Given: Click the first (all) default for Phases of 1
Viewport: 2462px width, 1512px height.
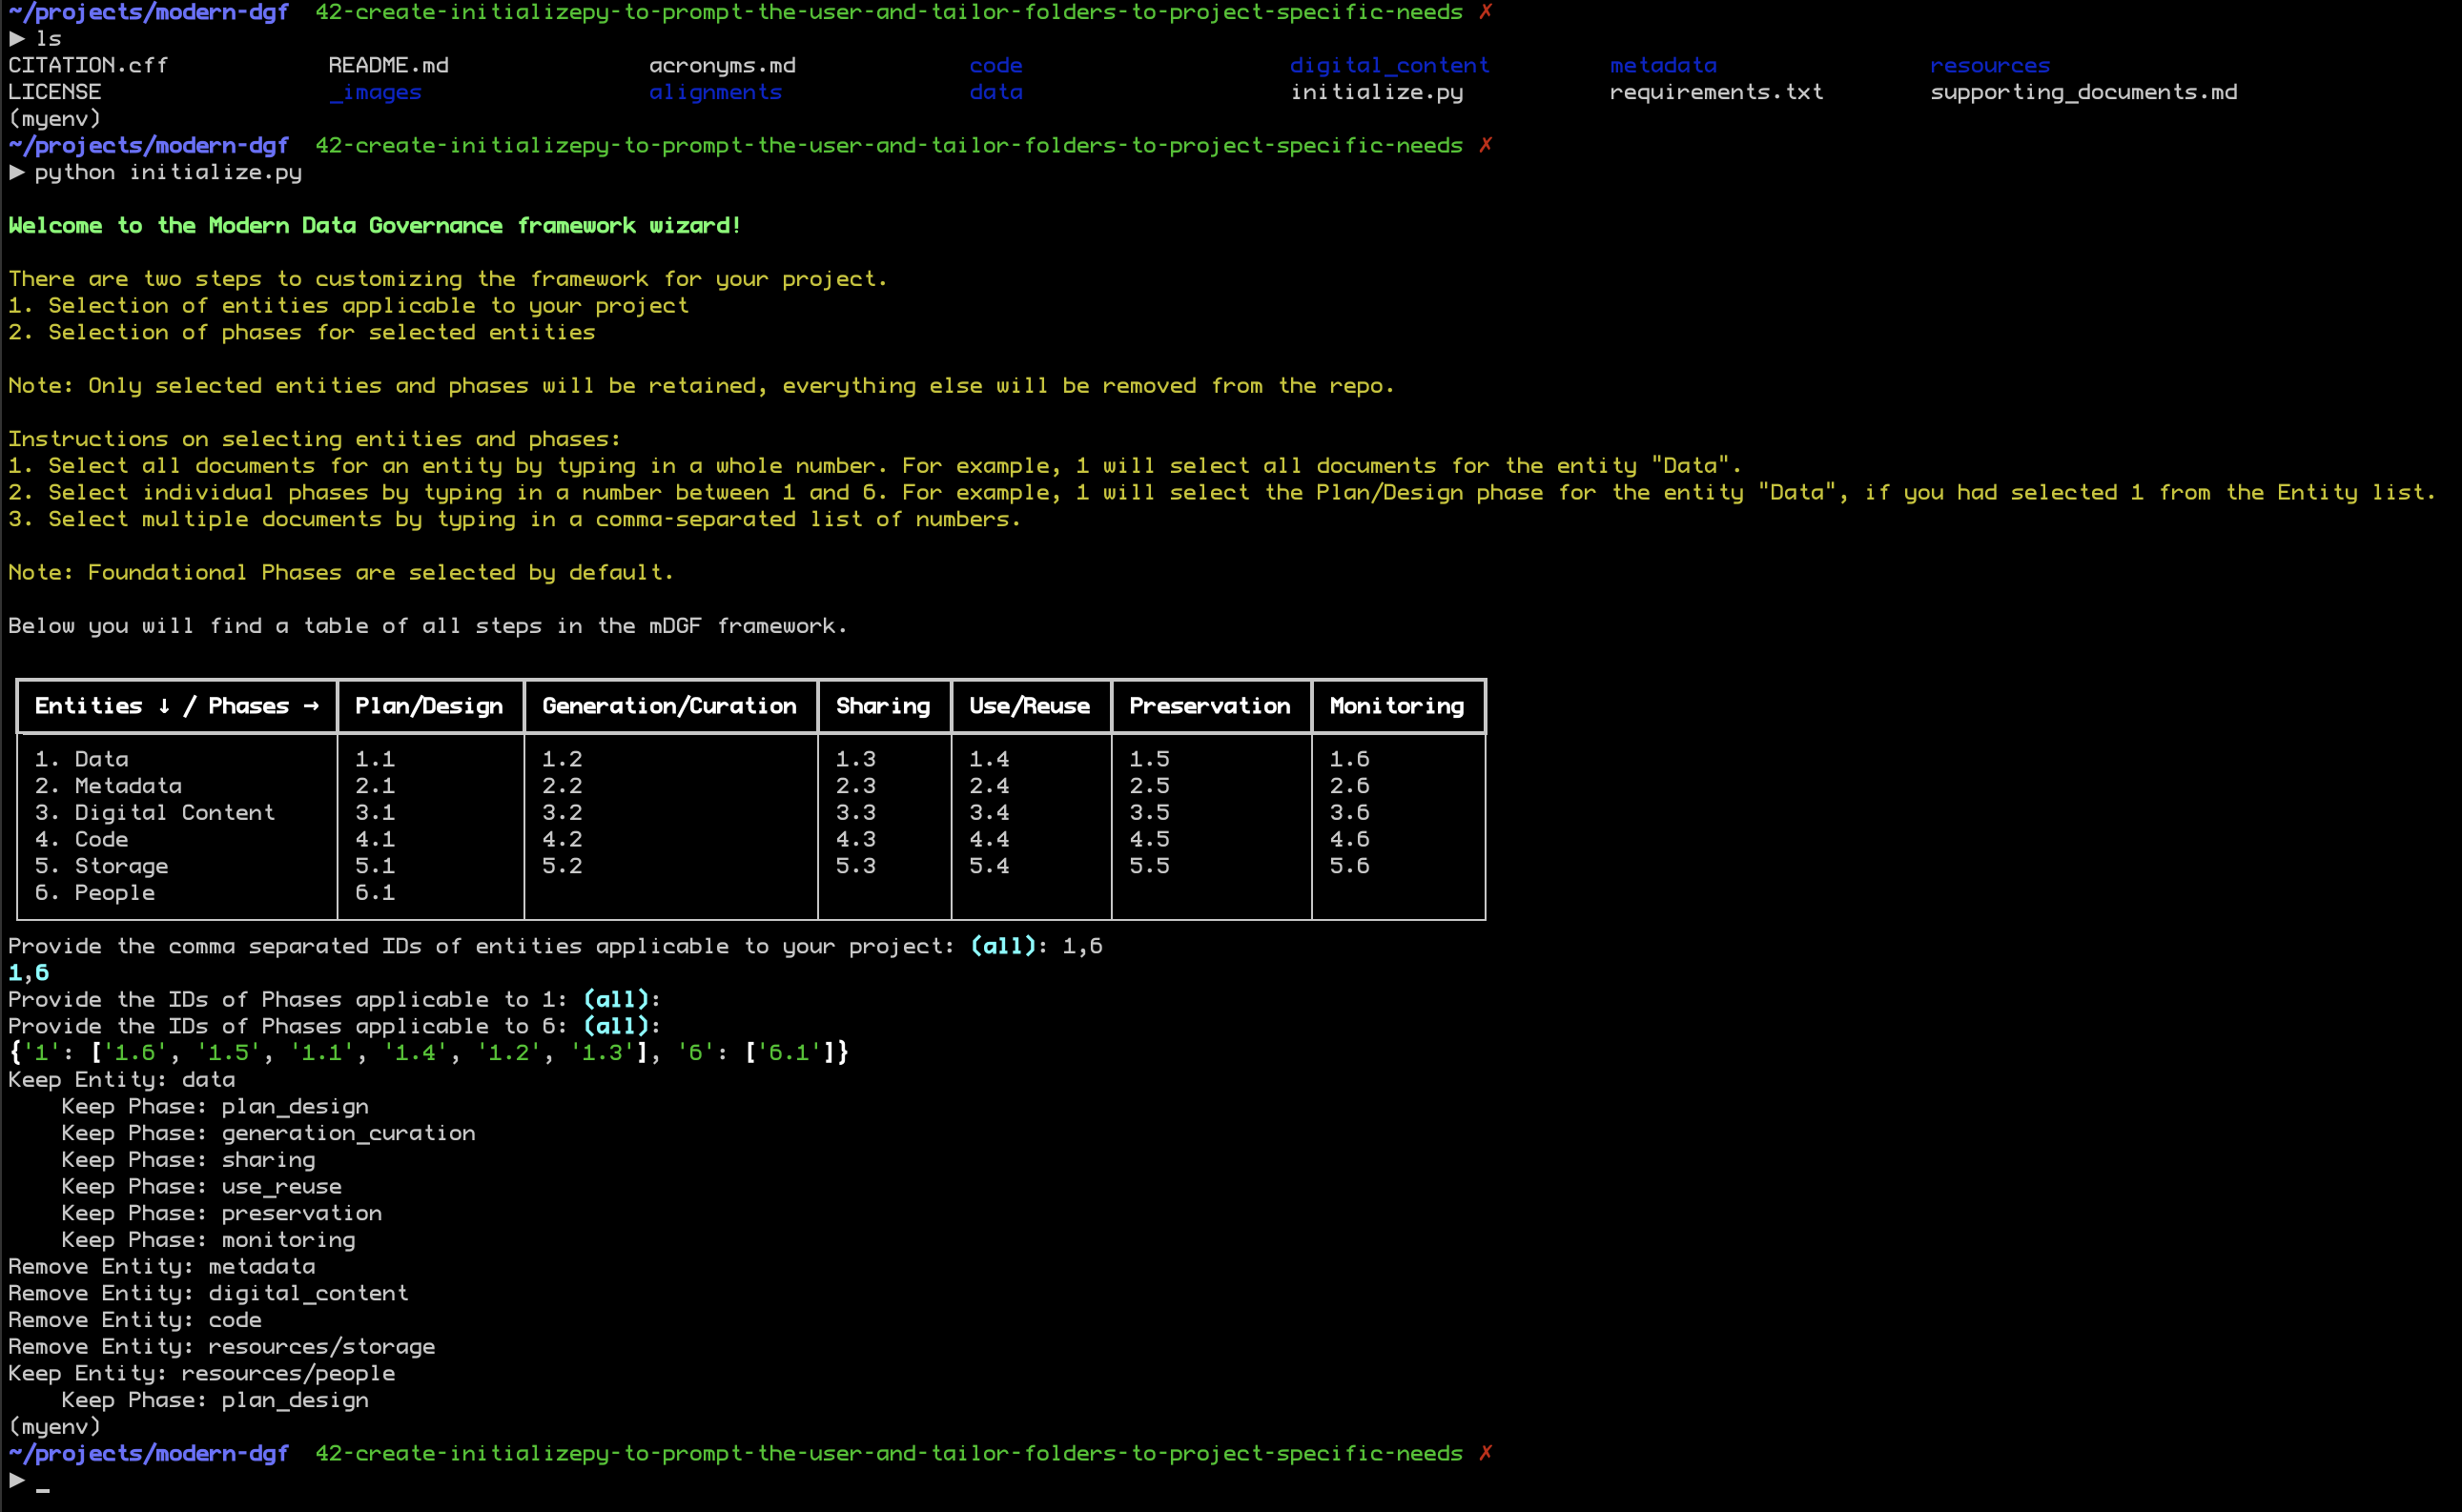Looking at the screenshot, I should coord(616,1000).
